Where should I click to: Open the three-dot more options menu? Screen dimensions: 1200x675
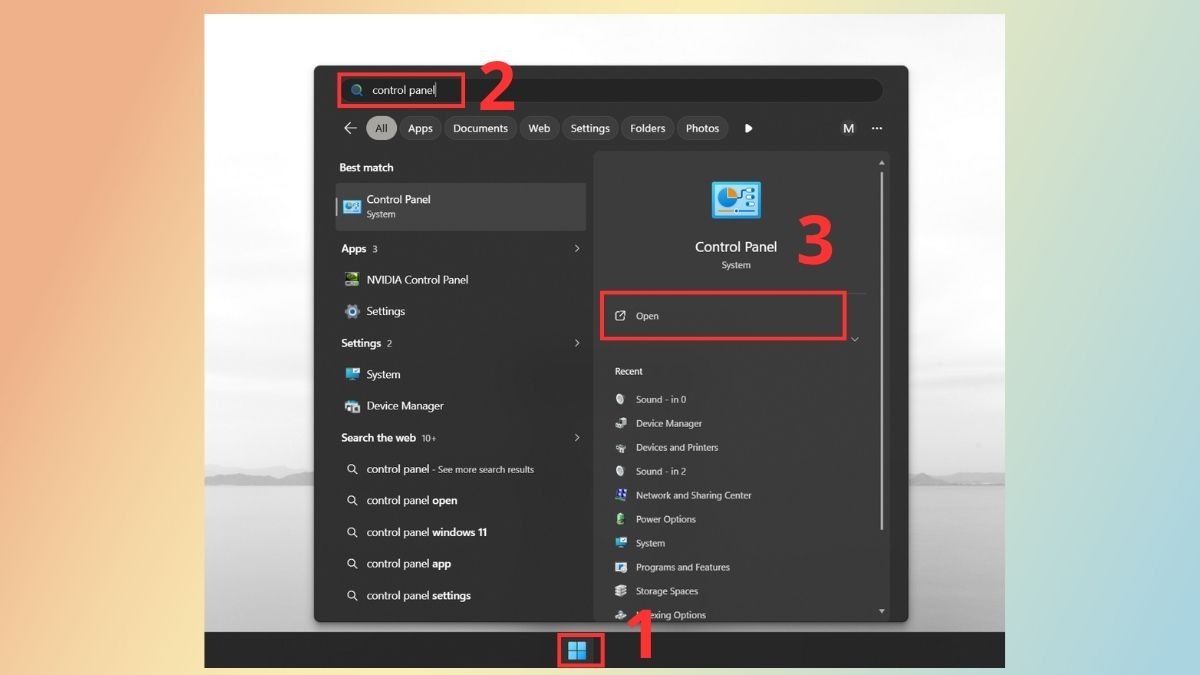point(877,128)
